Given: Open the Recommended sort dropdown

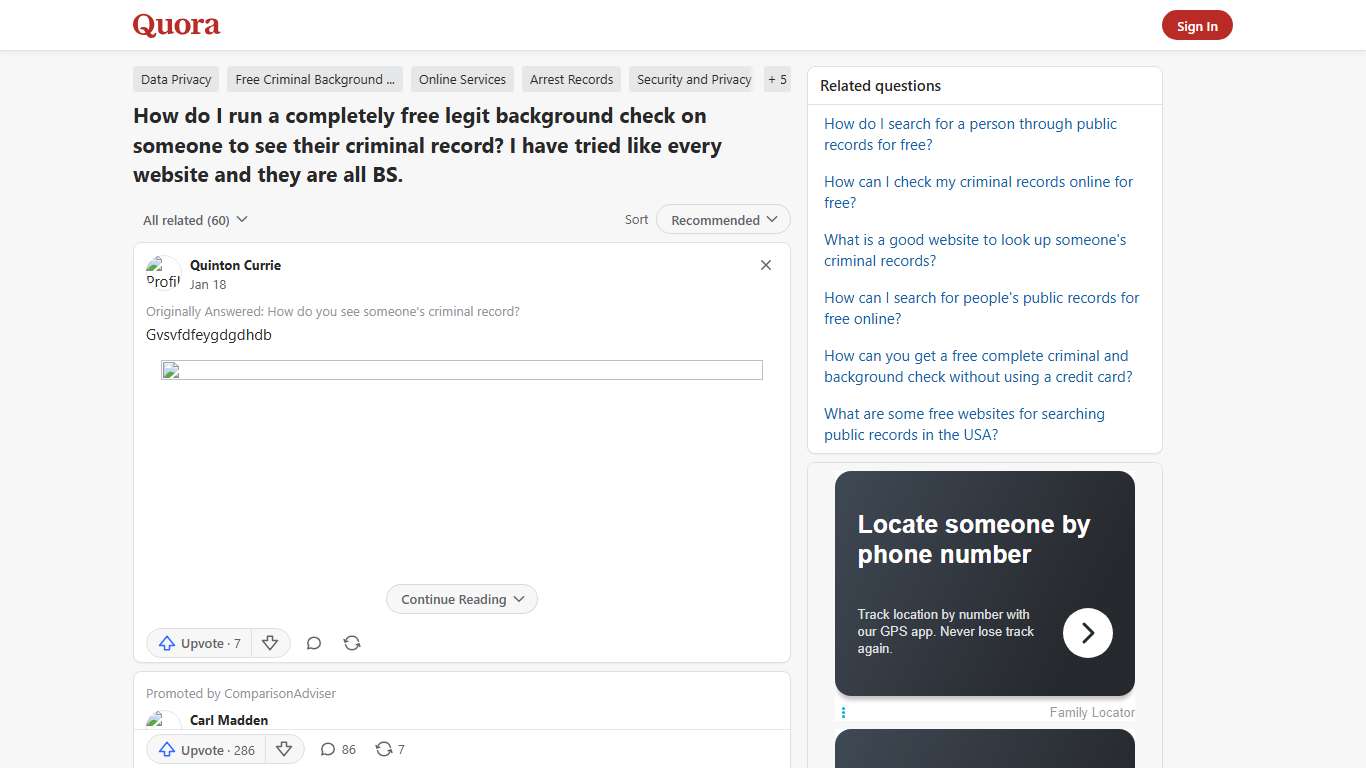Looking at the screenshot, I should coord(722,219).
